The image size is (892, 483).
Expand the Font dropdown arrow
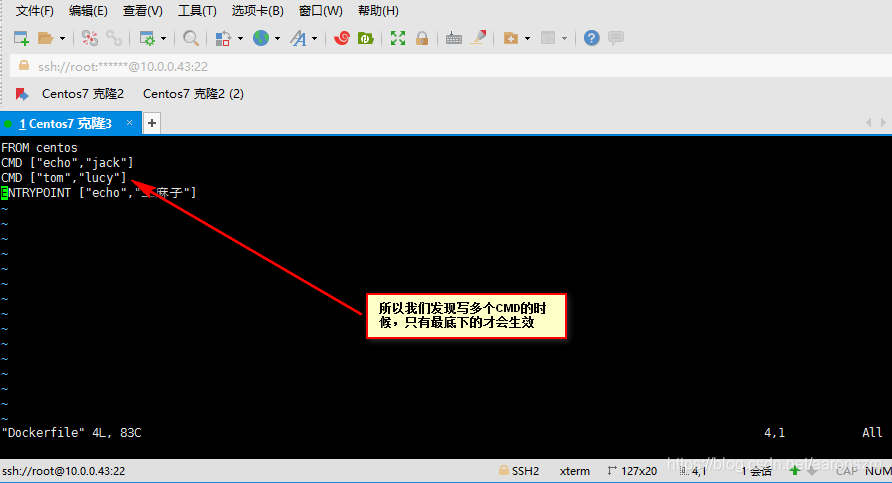click(x=314, y=39)
